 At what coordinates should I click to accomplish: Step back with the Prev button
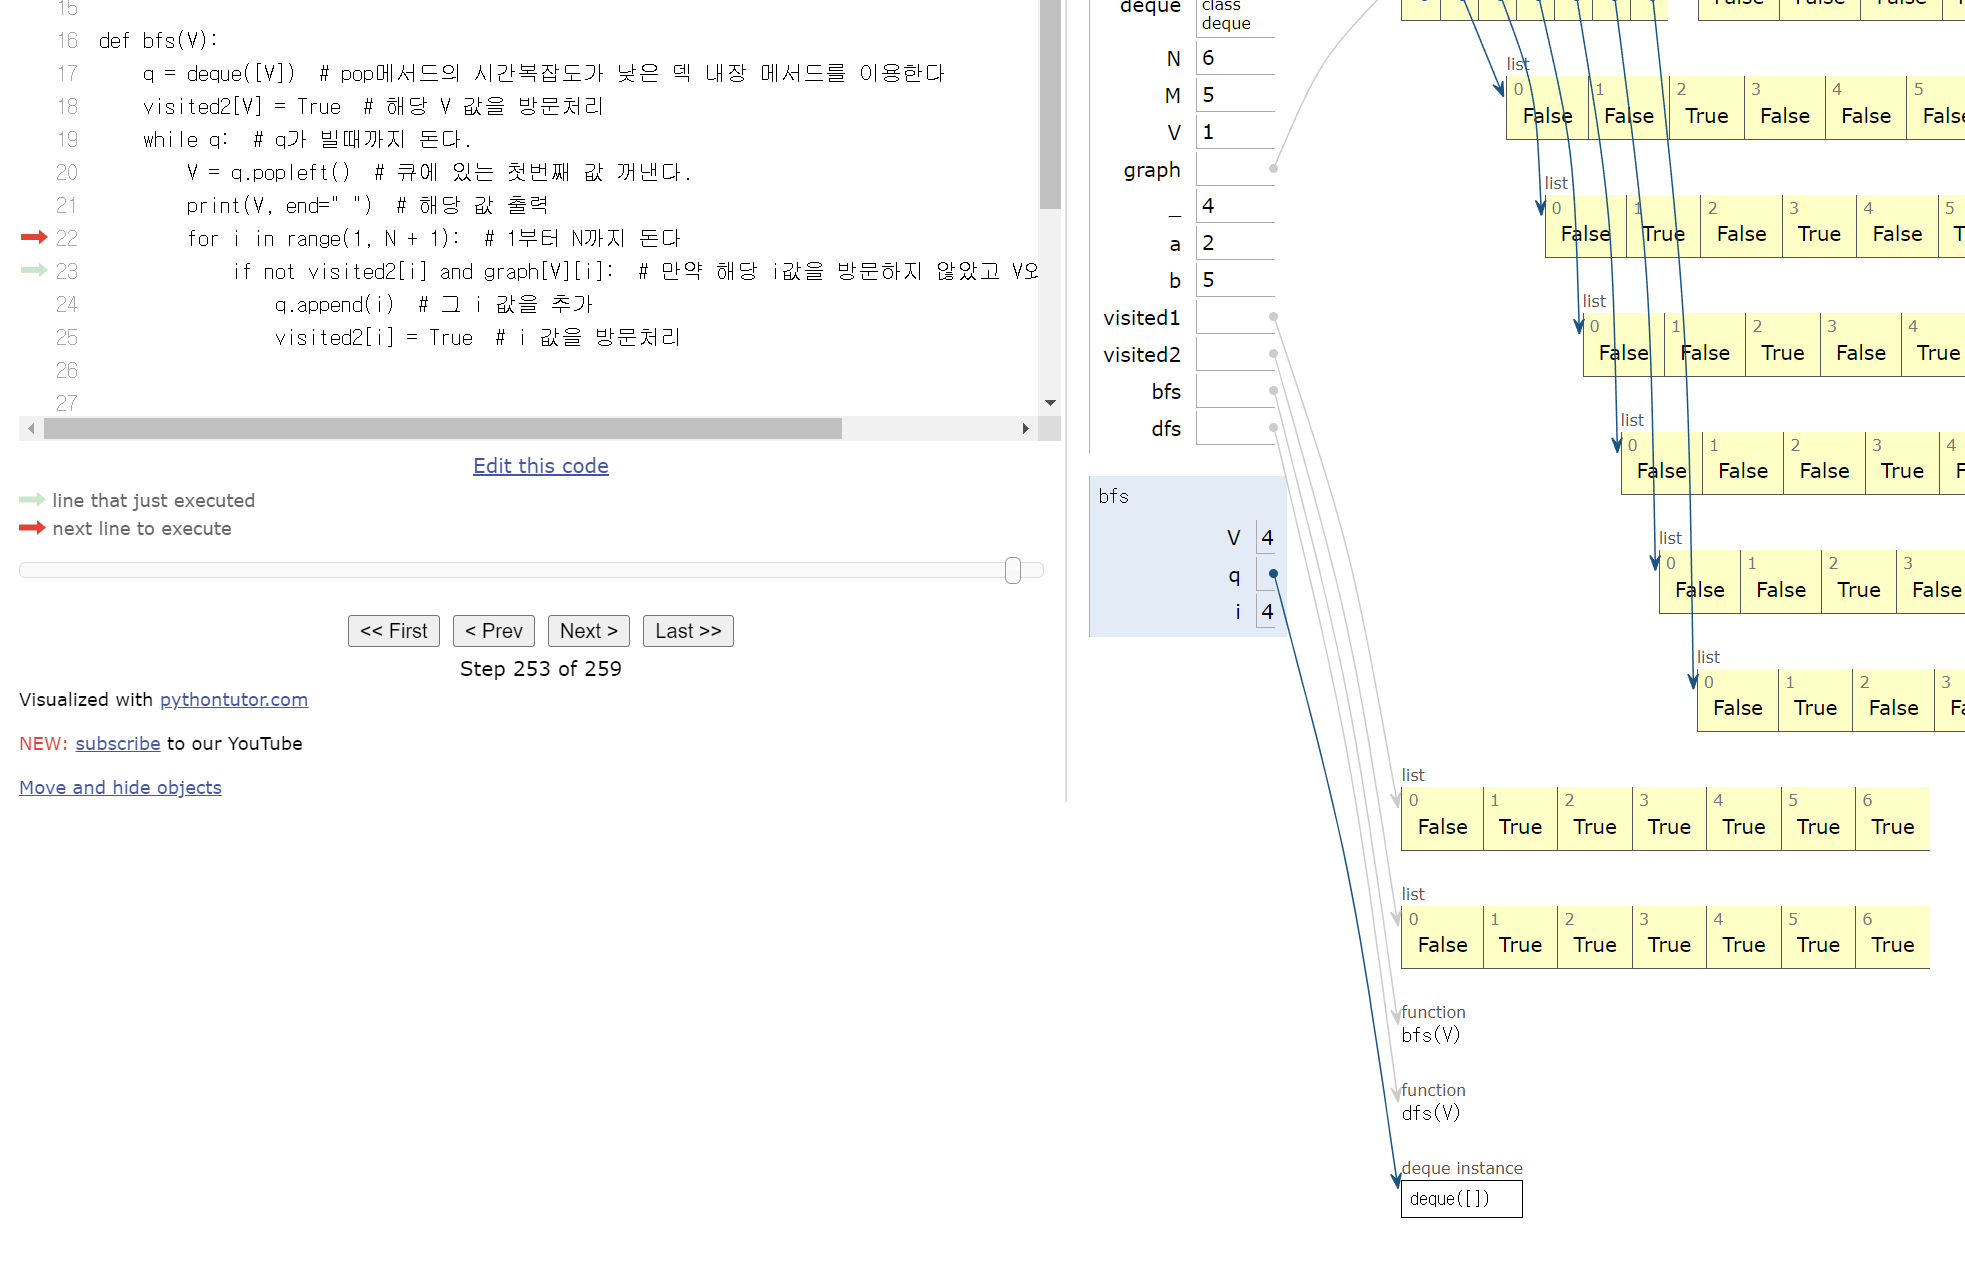tap(494, 631)
